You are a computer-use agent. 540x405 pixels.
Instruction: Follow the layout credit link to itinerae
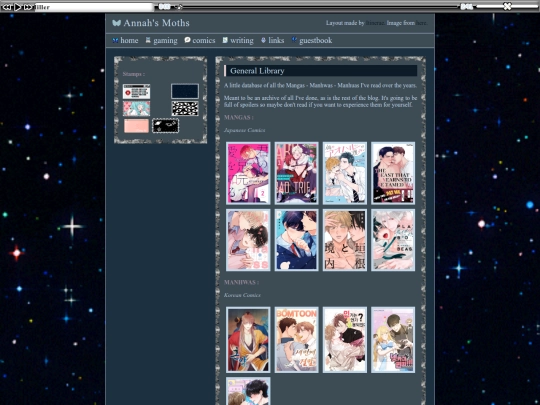point(375,23)
